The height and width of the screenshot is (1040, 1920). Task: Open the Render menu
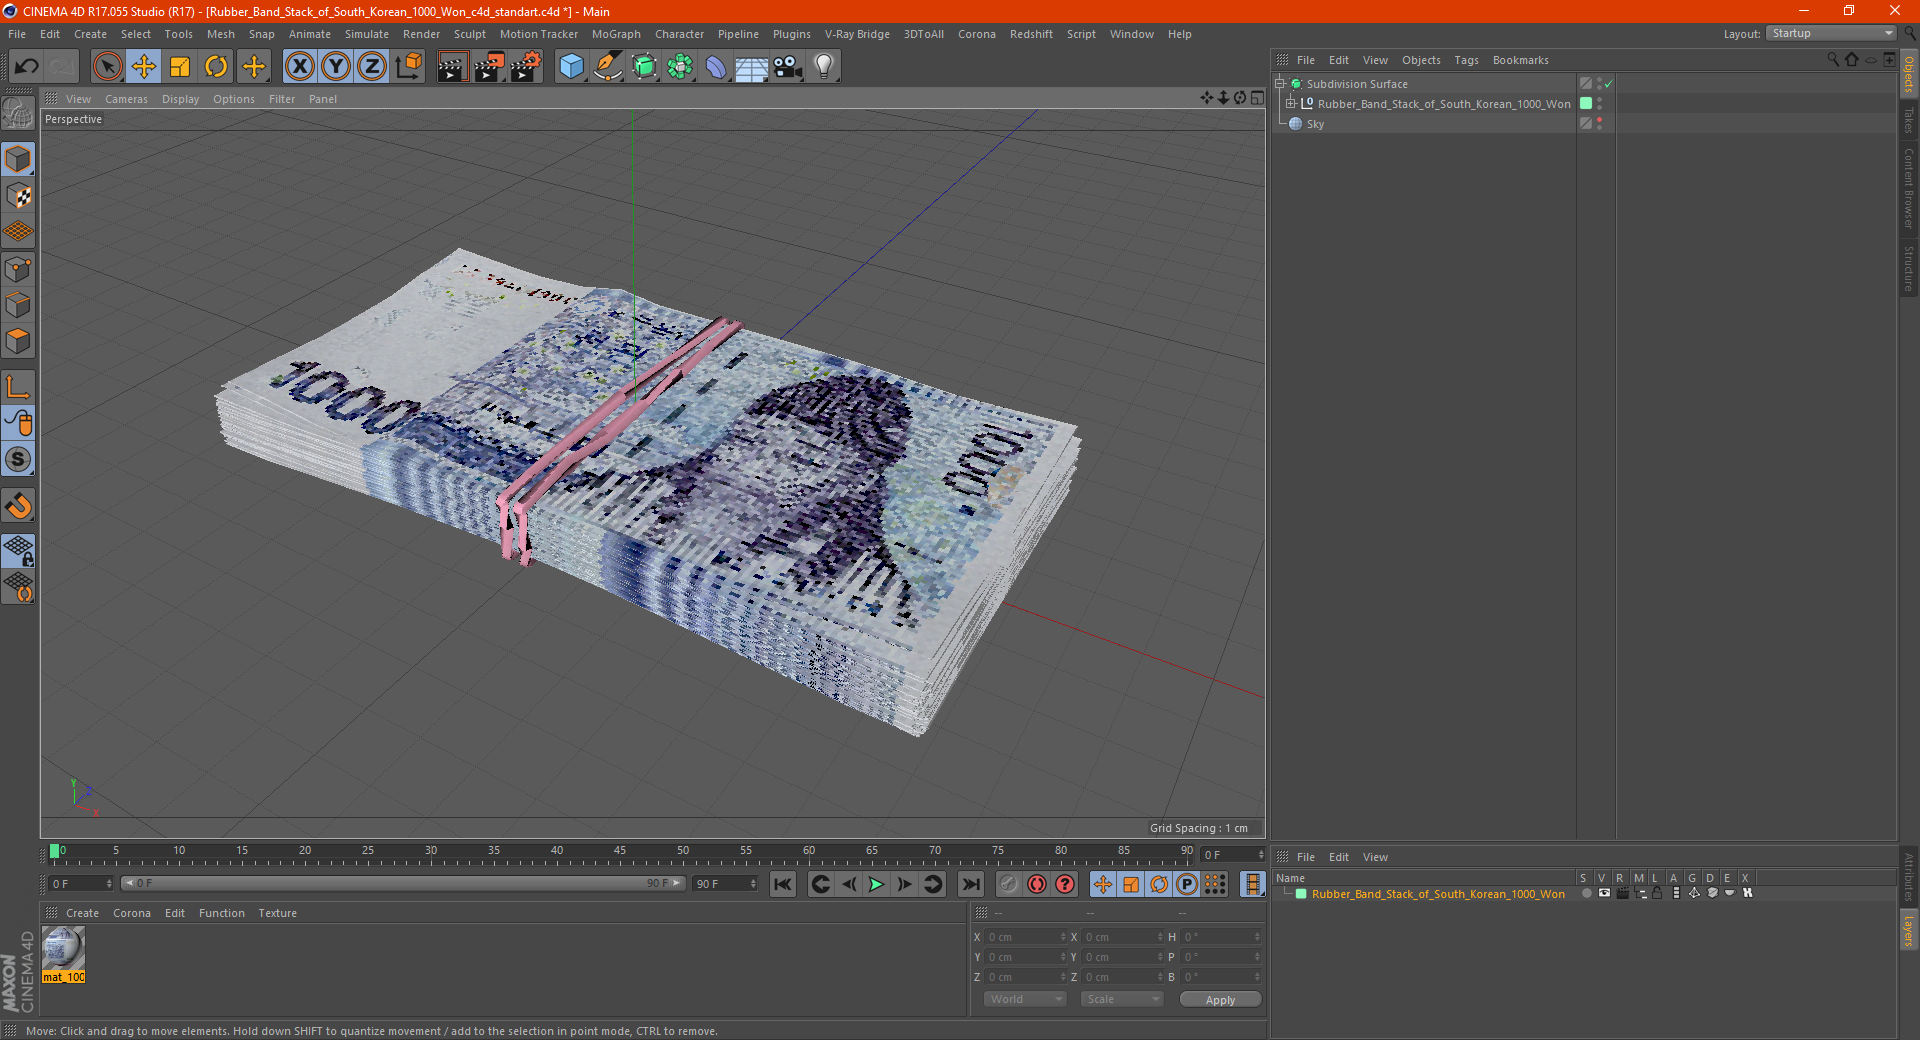(x=421, y=34)
